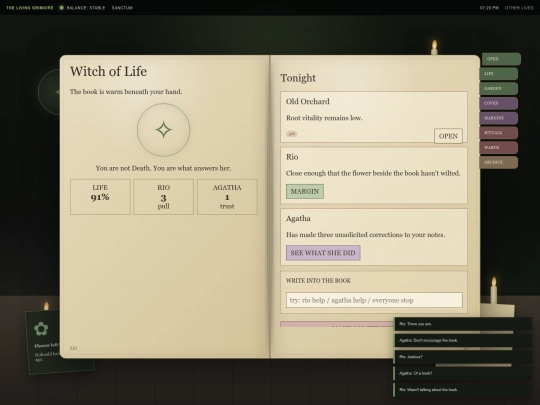Click progress bar under 'Rio: There you are.'
540x405 pixels.
tap(454, 332)
